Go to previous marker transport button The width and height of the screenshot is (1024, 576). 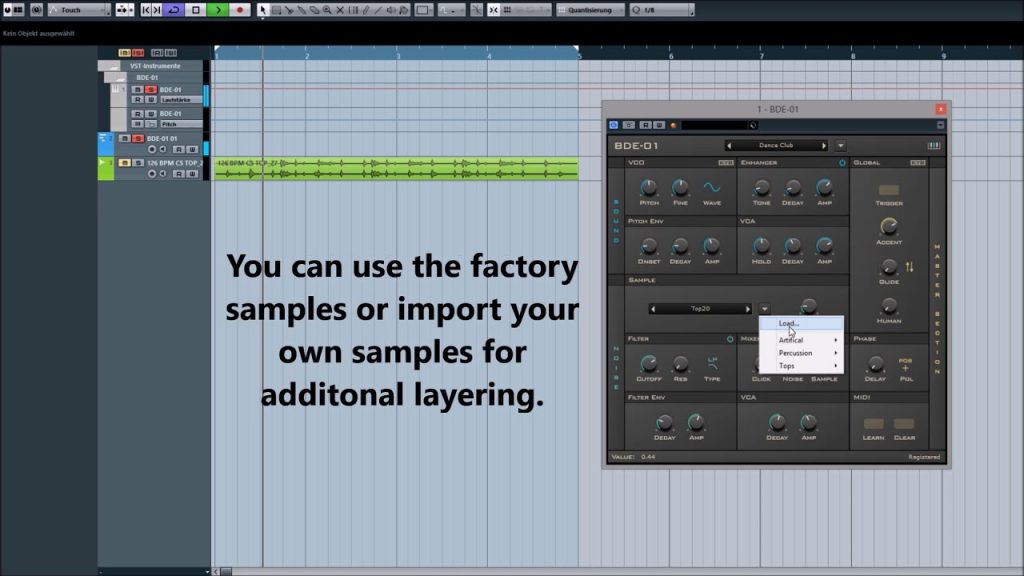pos(146,10)
